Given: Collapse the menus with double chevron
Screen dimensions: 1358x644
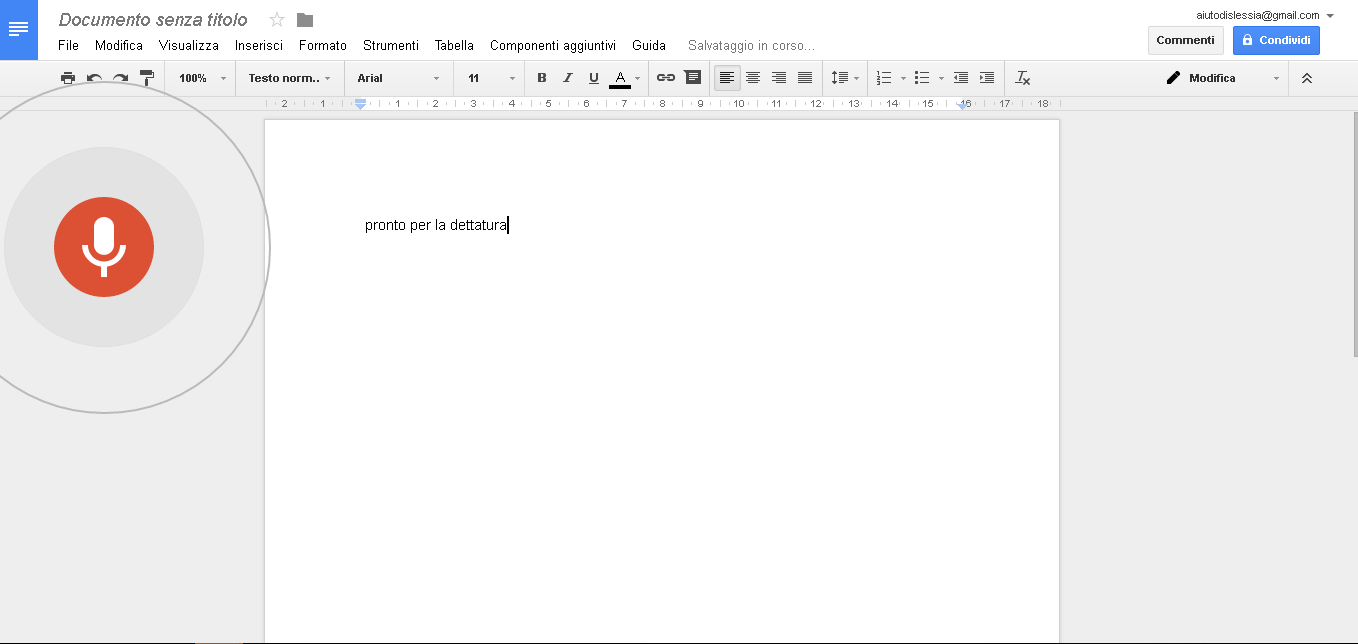Looking at the screenshot, I should pos(1306,78).
